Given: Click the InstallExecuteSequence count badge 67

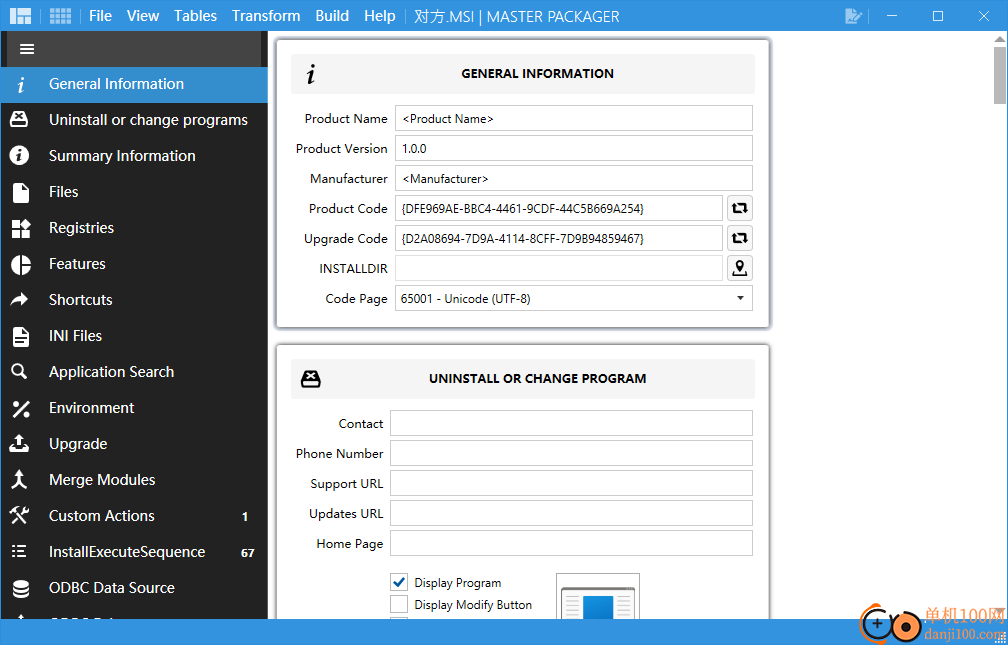Looking at the screenshot, I should 248,552.
